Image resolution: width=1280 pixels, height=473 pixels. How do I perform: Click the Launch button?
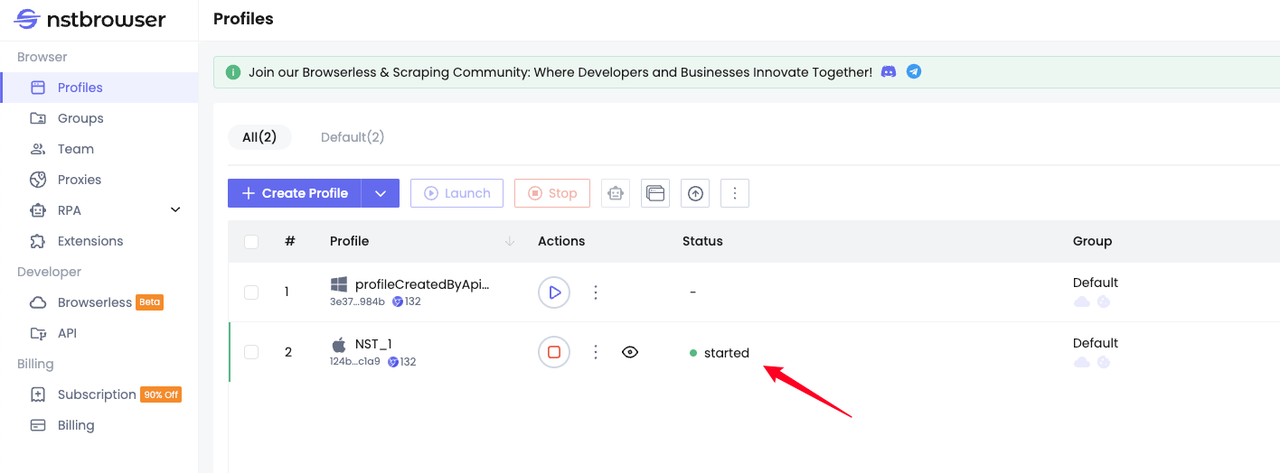[x=457, y=193]
